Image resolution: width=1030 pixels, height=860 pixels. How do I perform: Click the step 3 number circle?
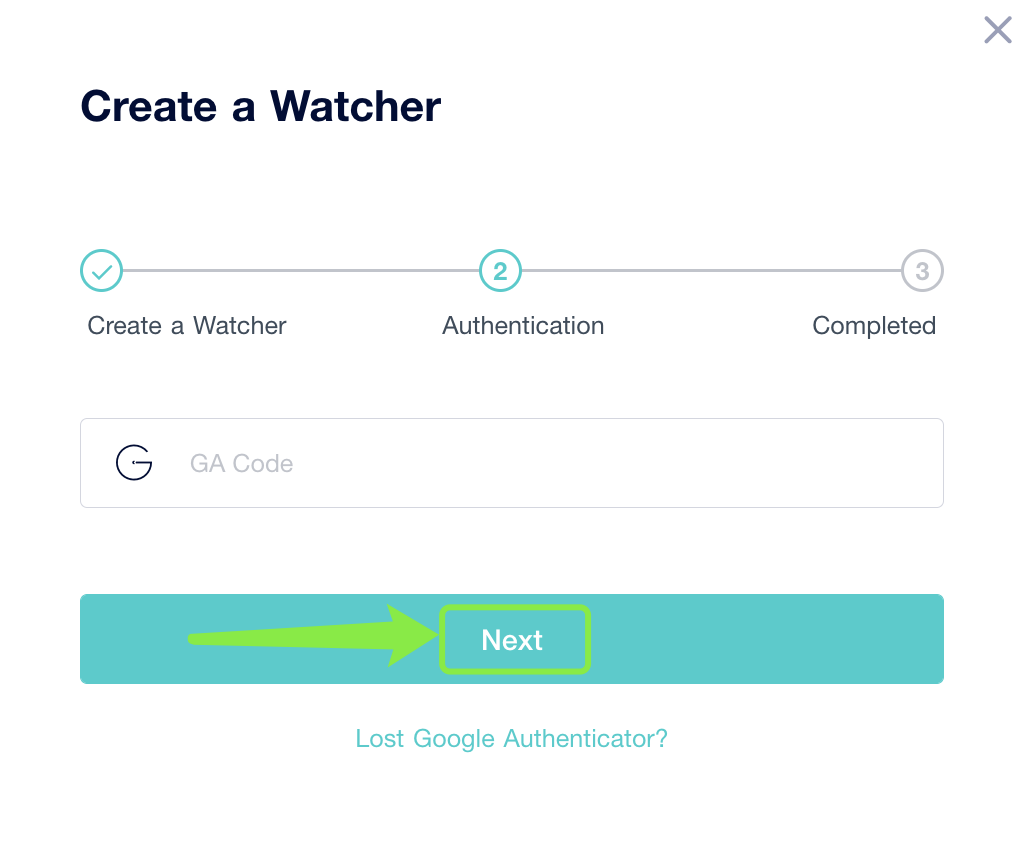(x=922, y=270)
